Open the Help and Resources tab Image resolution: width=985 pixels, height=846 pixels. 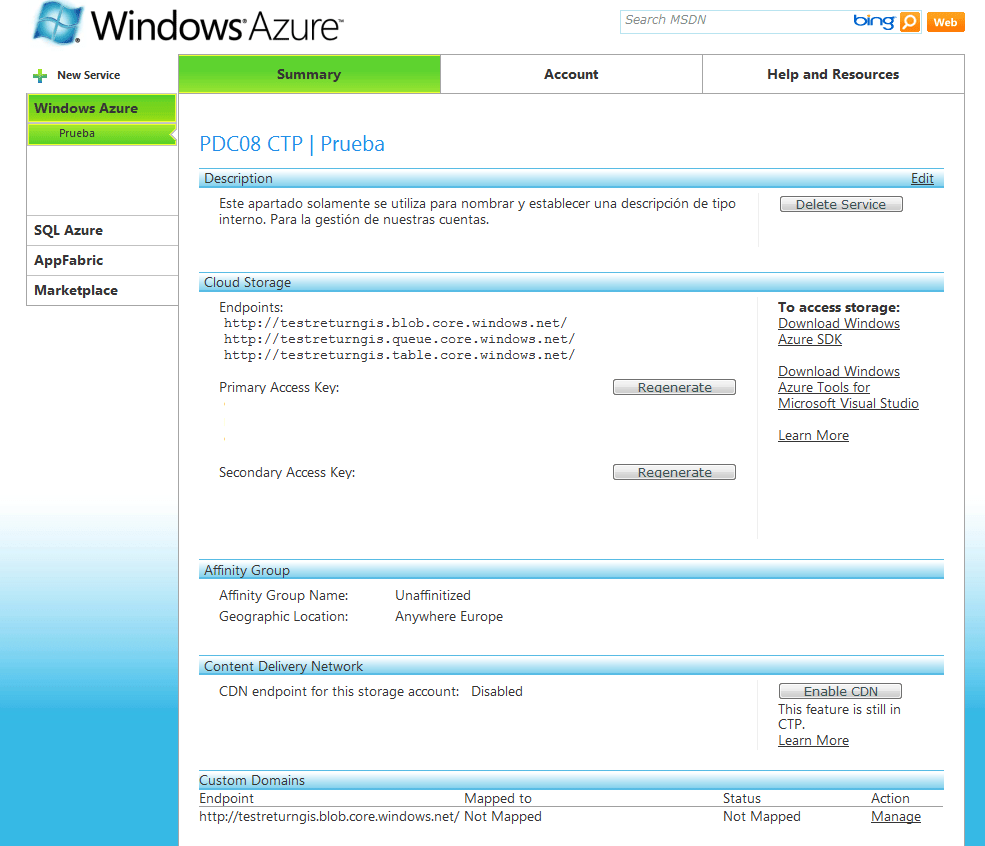pos(833,74)
